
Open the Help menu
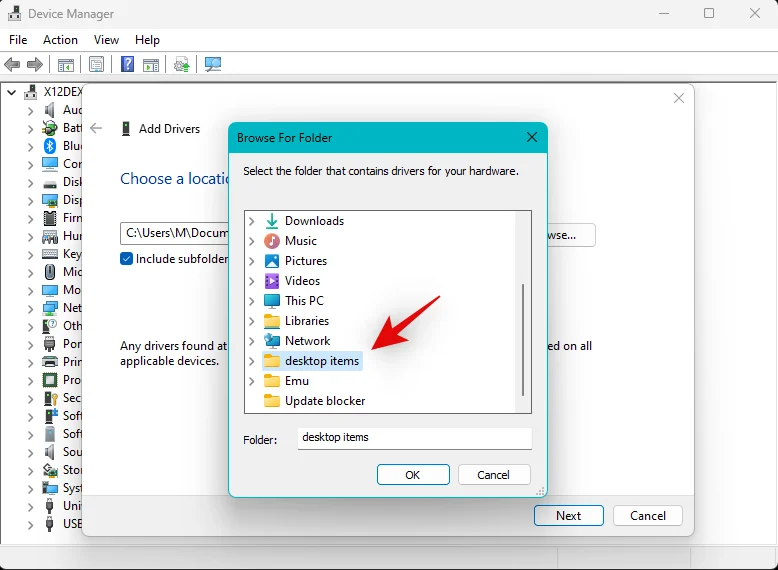(147, 40)
